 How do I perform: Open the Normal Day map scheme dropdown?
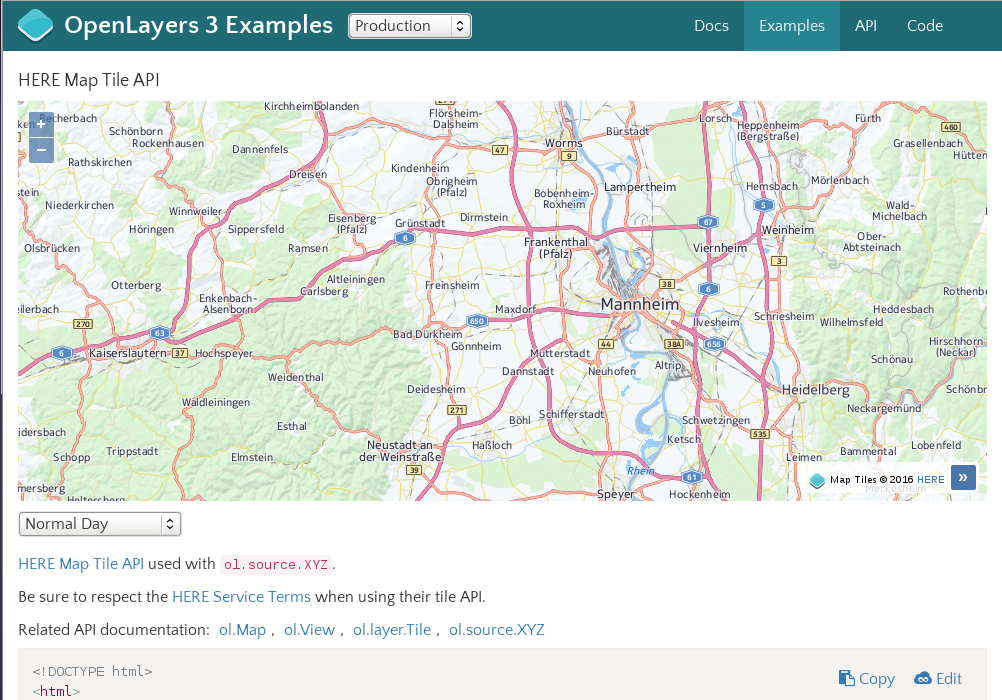tap(99, 523)
